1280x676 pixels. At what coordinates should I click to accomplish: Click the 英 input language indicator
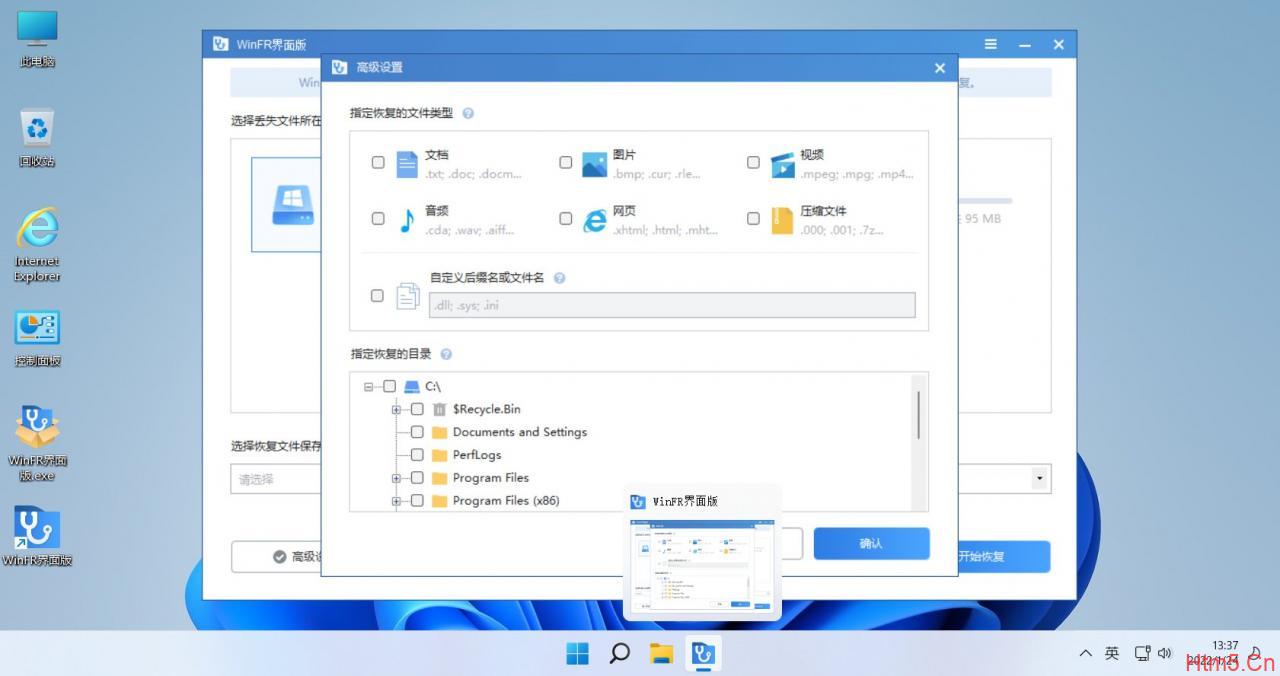[1112, 654]
